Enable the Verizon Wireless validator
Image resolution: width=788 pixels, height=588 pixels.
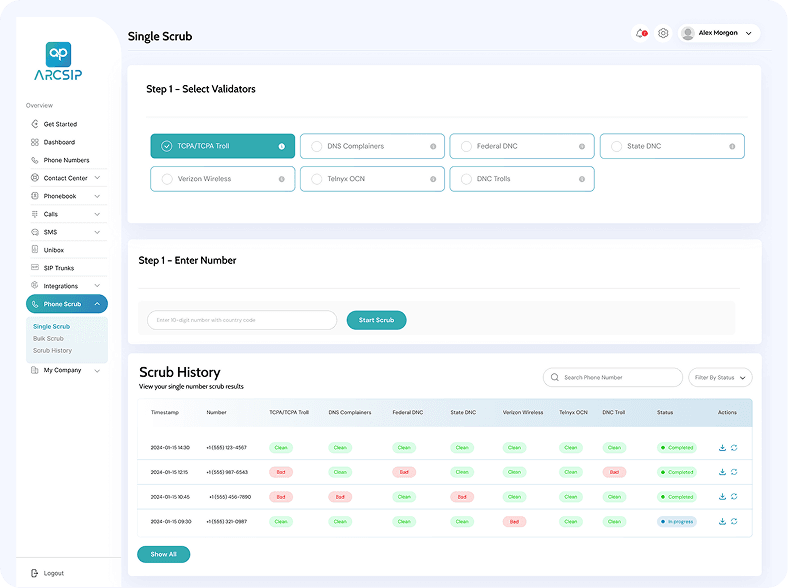[x=222, y=179]
